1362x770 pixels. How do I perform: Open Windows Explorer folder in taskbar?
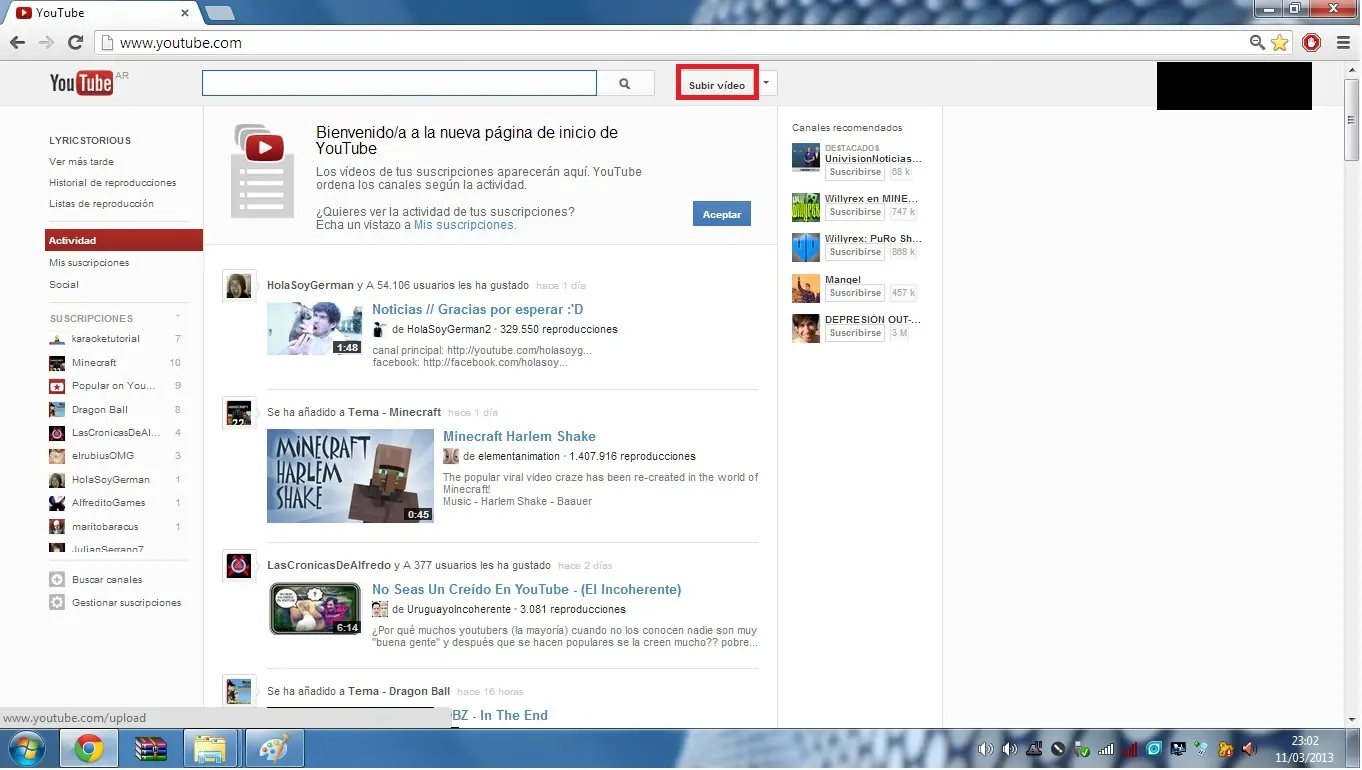tap(211, 749)
